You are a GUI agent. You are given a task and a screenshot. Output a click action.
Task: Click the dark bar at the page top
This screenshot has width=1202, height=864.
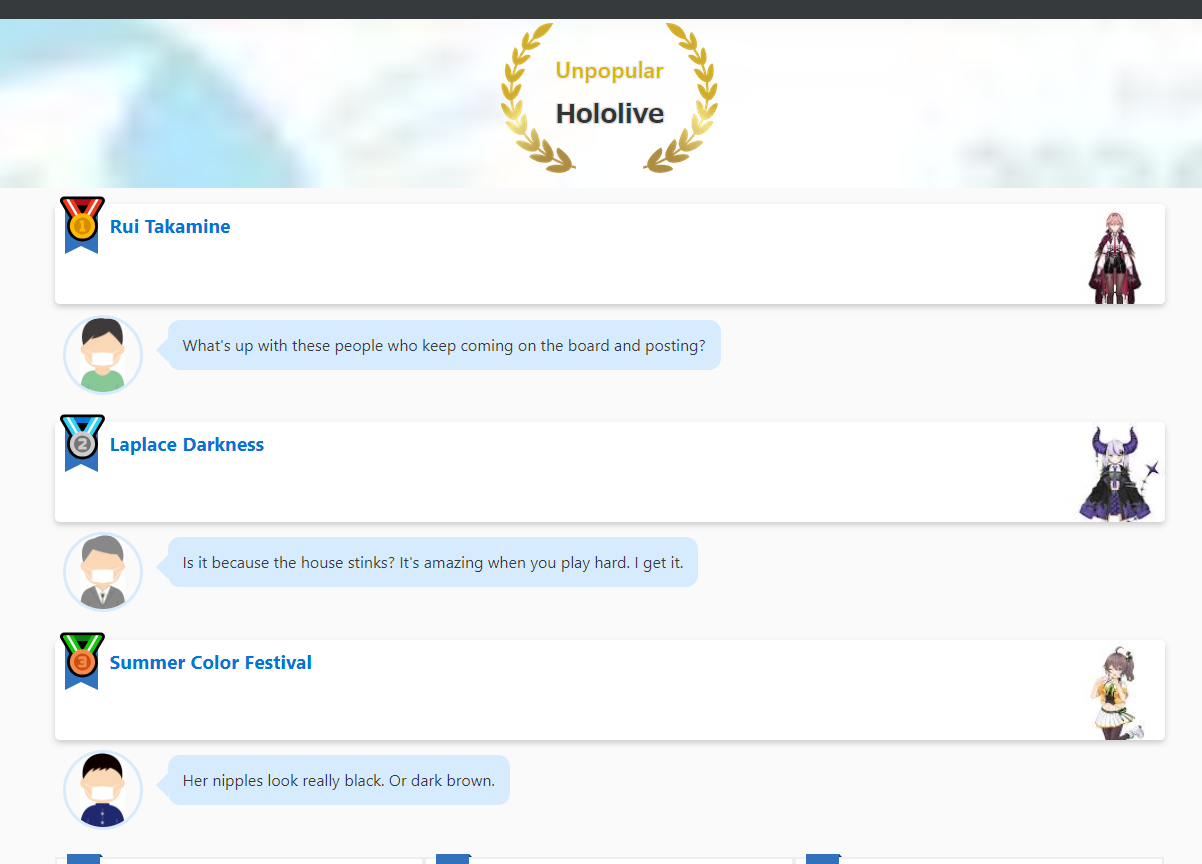[x=600, y=9]
